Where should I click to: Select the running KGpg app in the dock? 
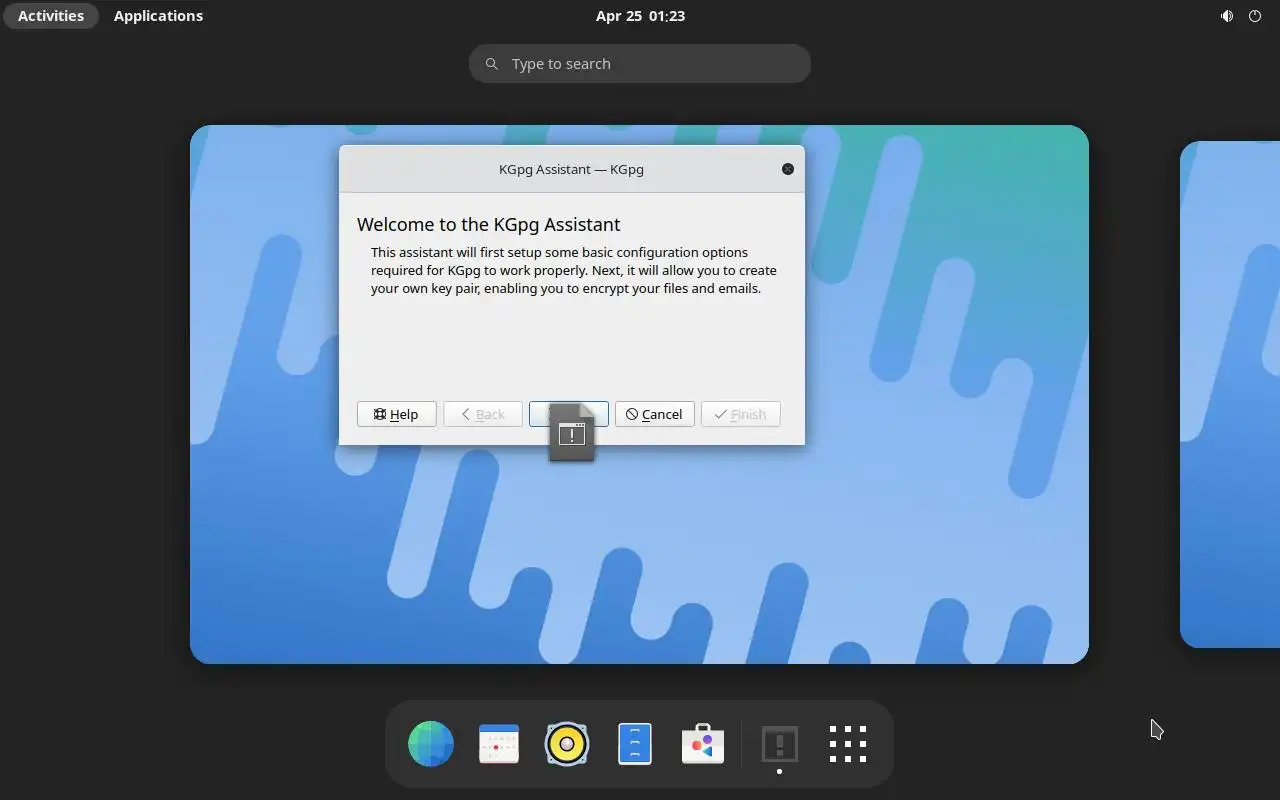[779, 744]
